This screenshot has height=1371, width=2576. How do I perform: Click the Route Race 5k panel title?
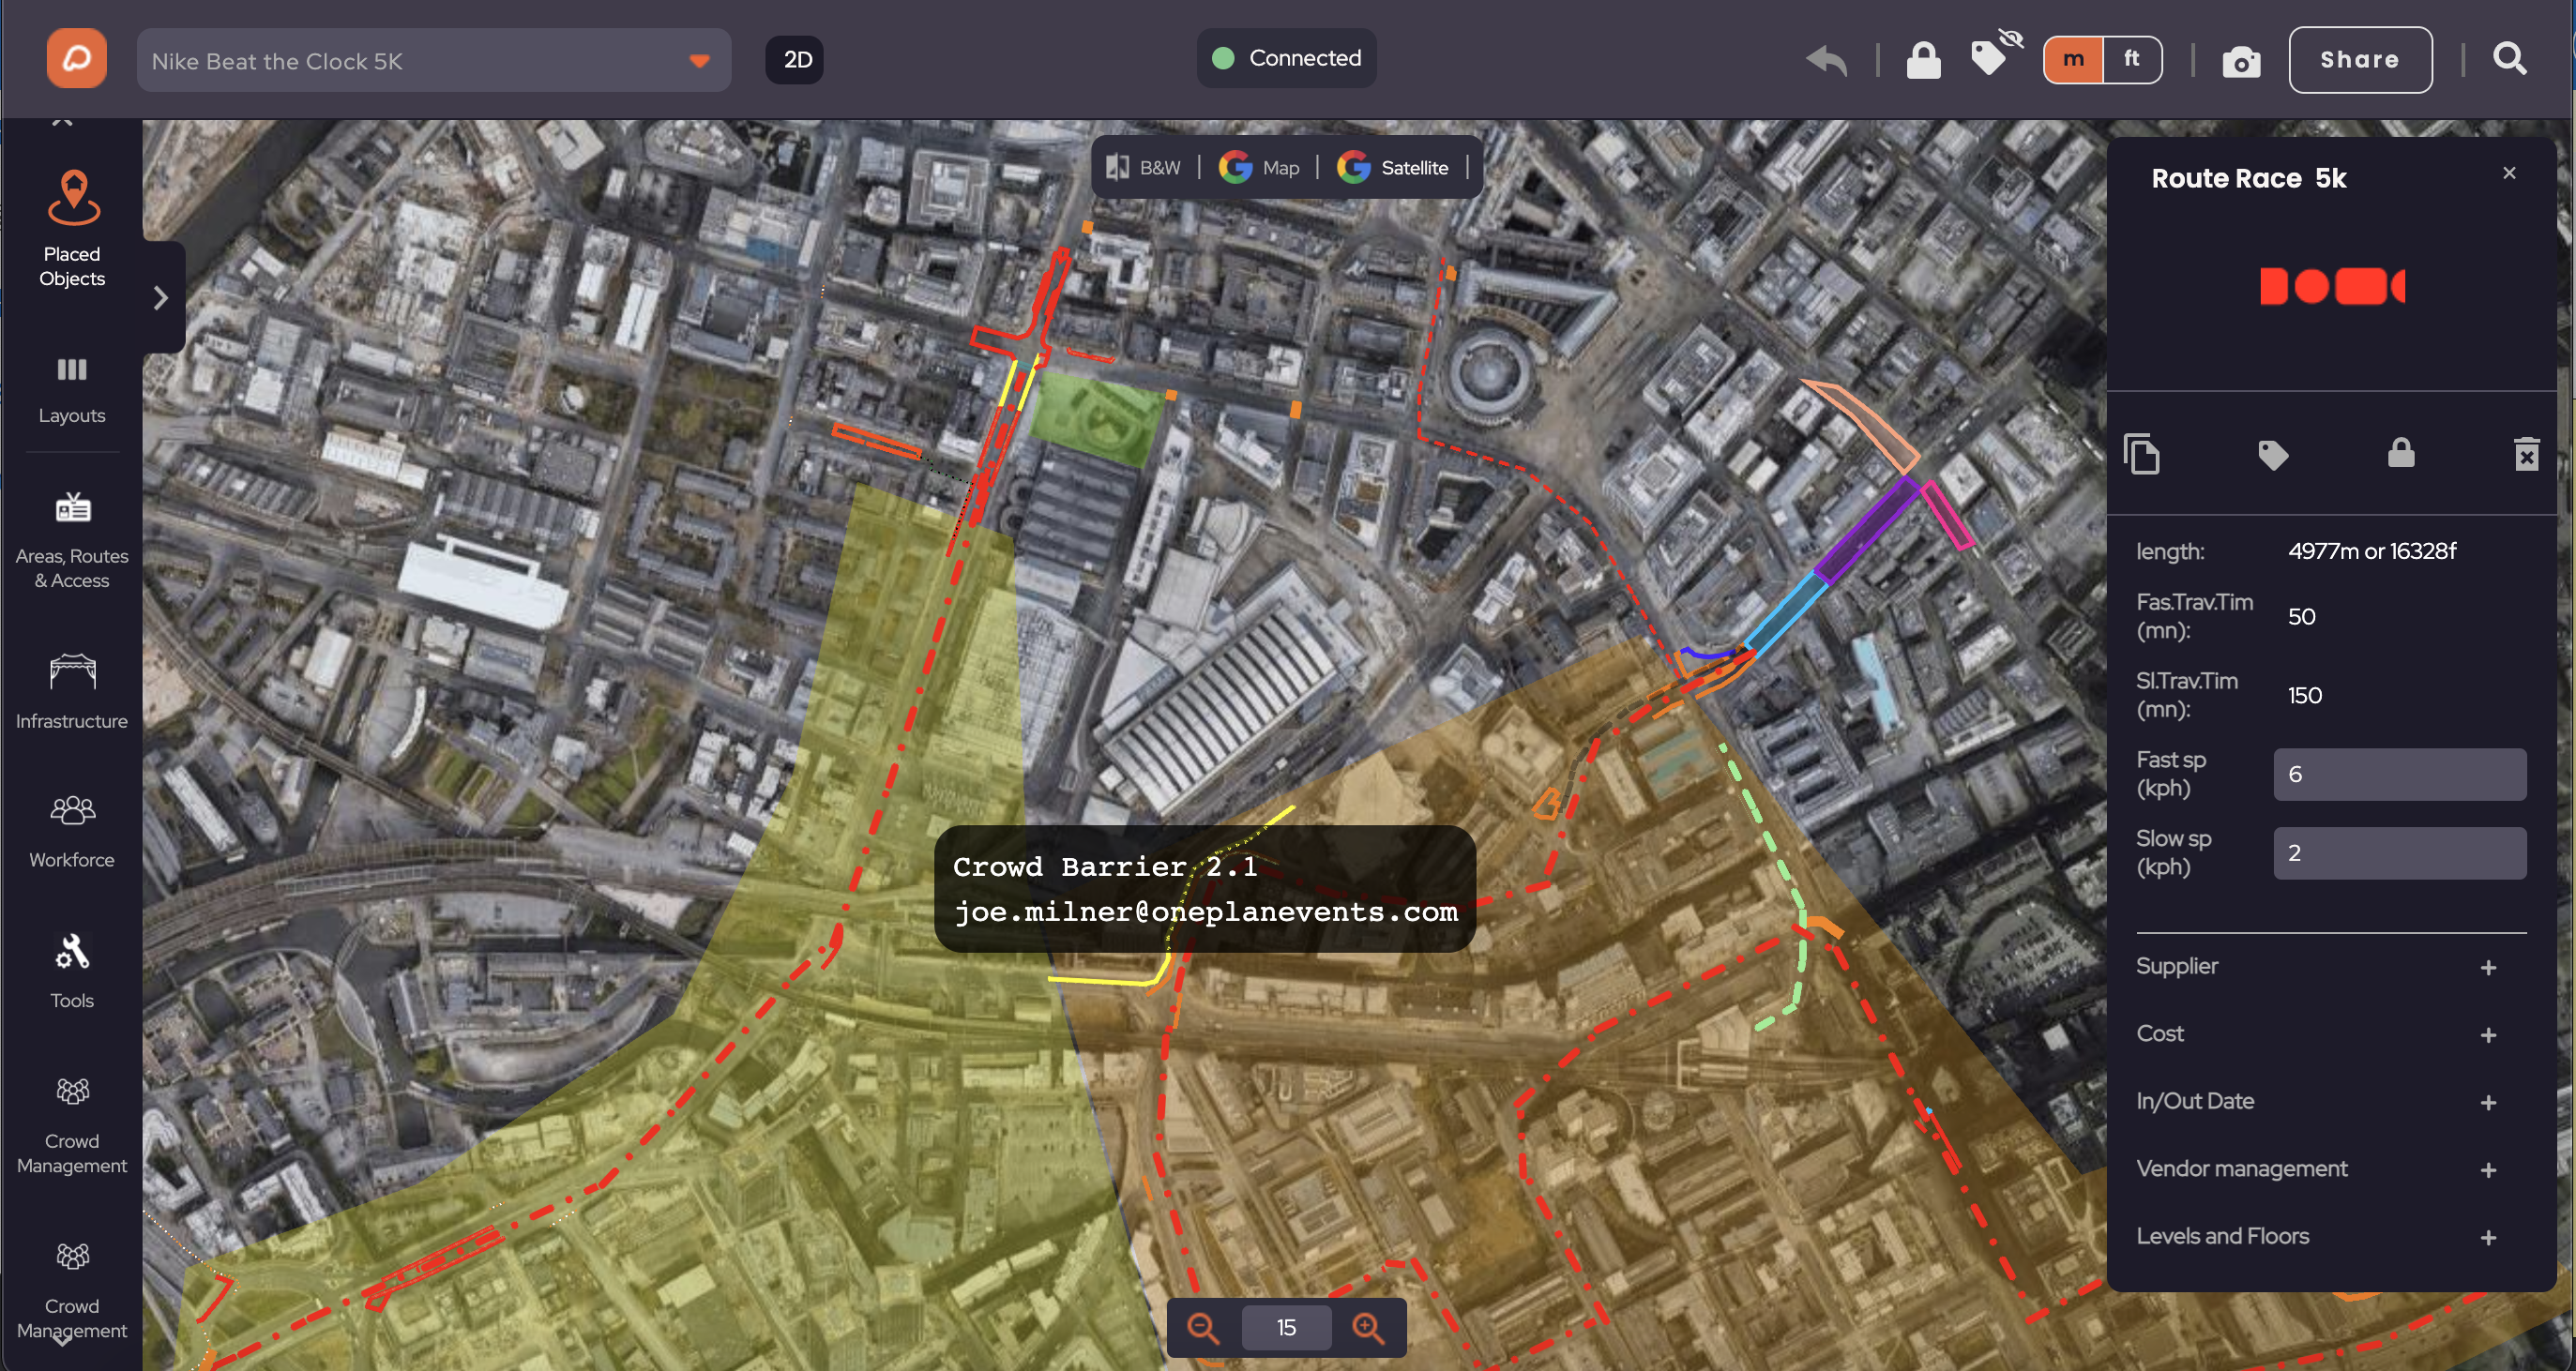click(2248, 179)
